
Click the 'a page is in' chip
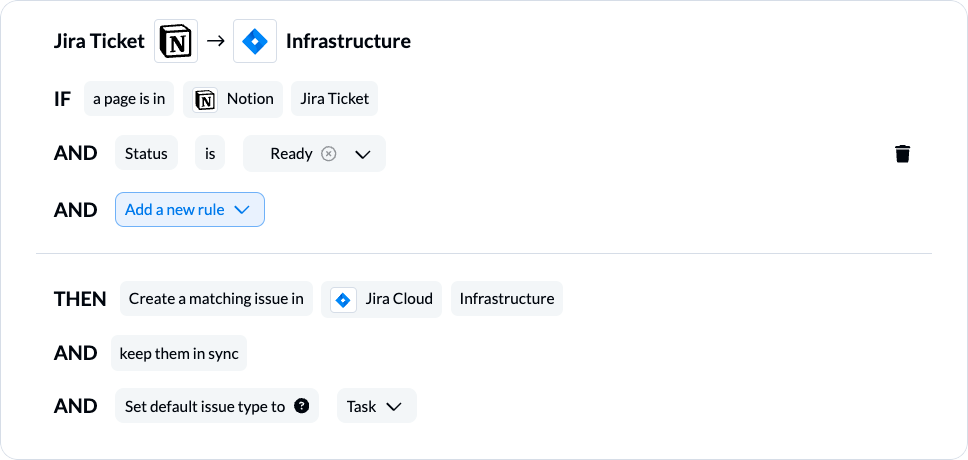(x=129, y=99)
